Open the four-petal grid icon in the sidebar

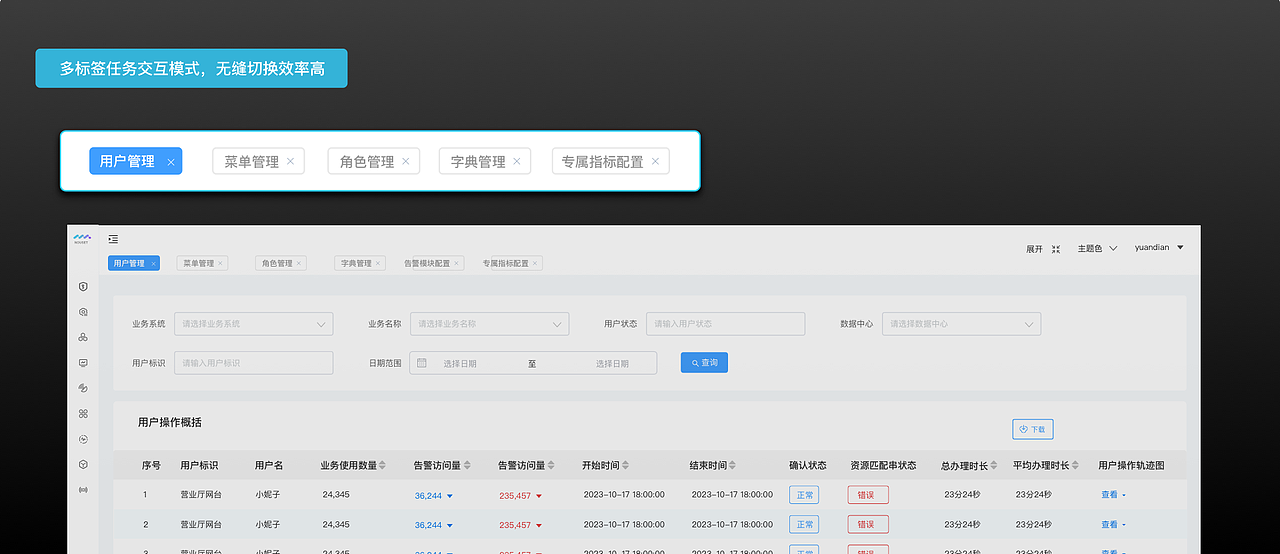(x=83, y=413)
